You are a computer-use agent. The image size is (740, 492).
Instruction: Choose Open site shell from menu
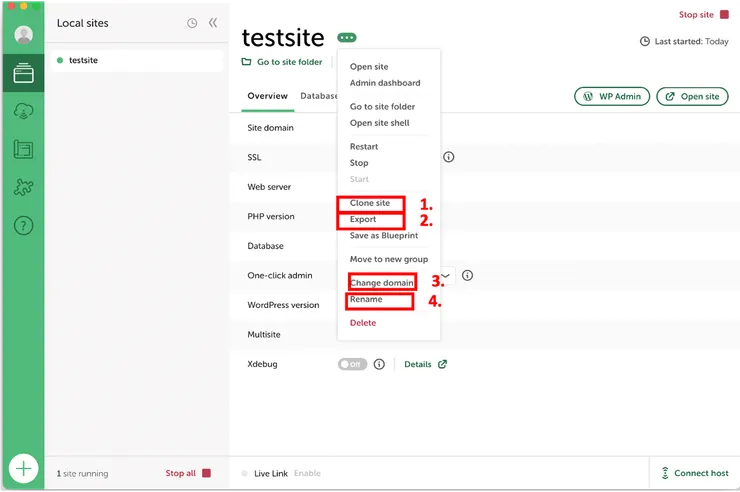tap(379, 123)
